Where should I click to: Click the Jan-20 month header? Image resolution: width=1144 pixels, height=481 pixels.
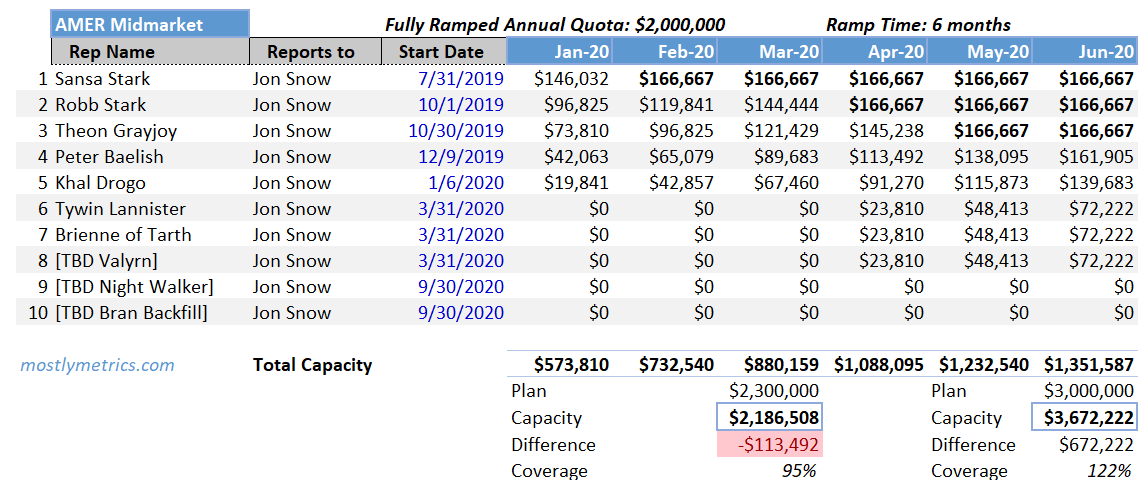570,52
